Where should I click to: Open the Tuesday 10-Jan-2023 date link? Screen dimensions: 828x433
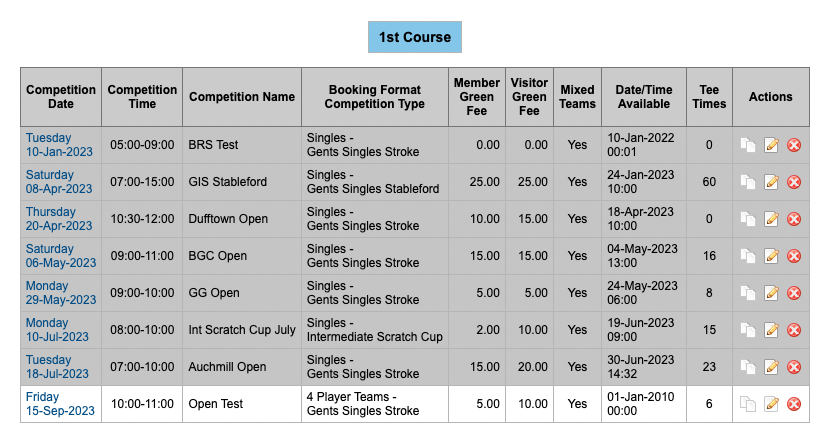pos(59,145)
